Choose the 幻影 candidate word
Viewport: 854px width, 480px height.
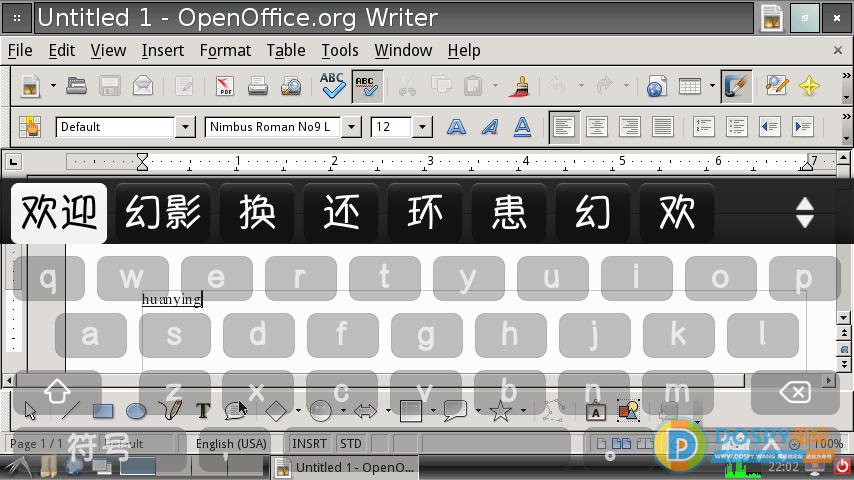tap(163, 212)
